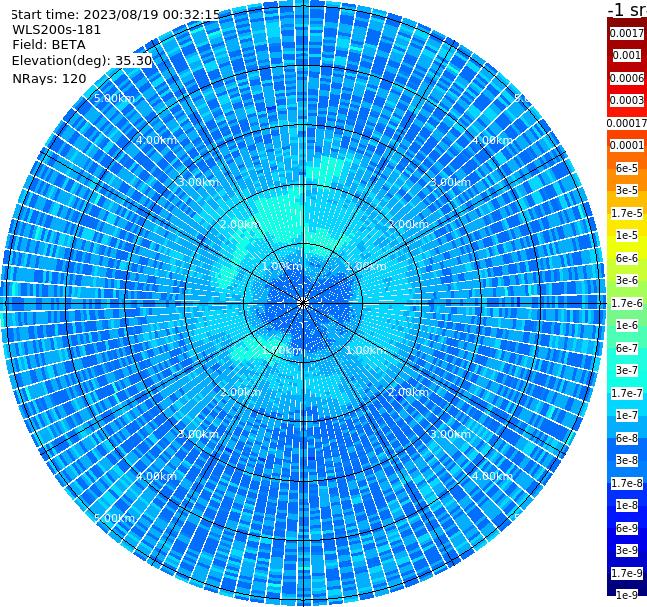Select the 6e-9 colorbar tick

(x=627, y=528)
